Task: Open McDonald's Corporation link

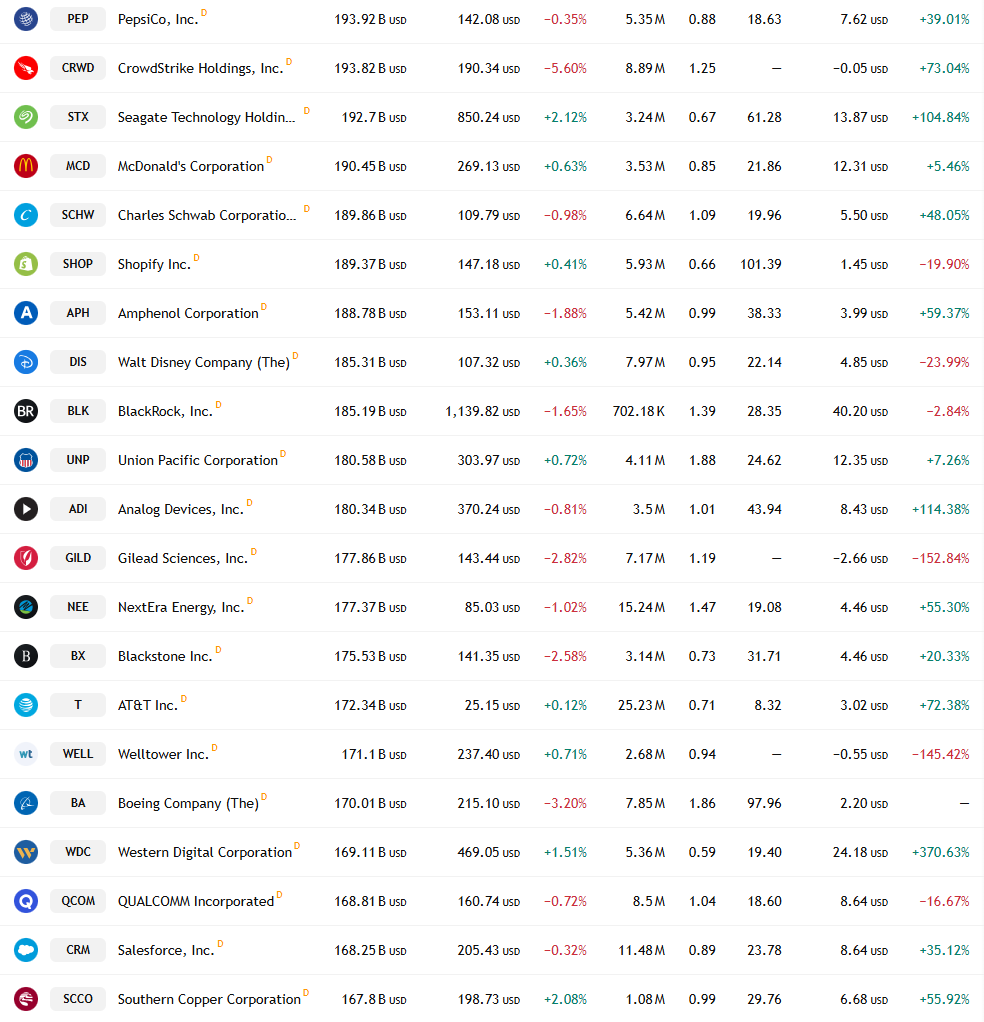Action: click(191, 166)
